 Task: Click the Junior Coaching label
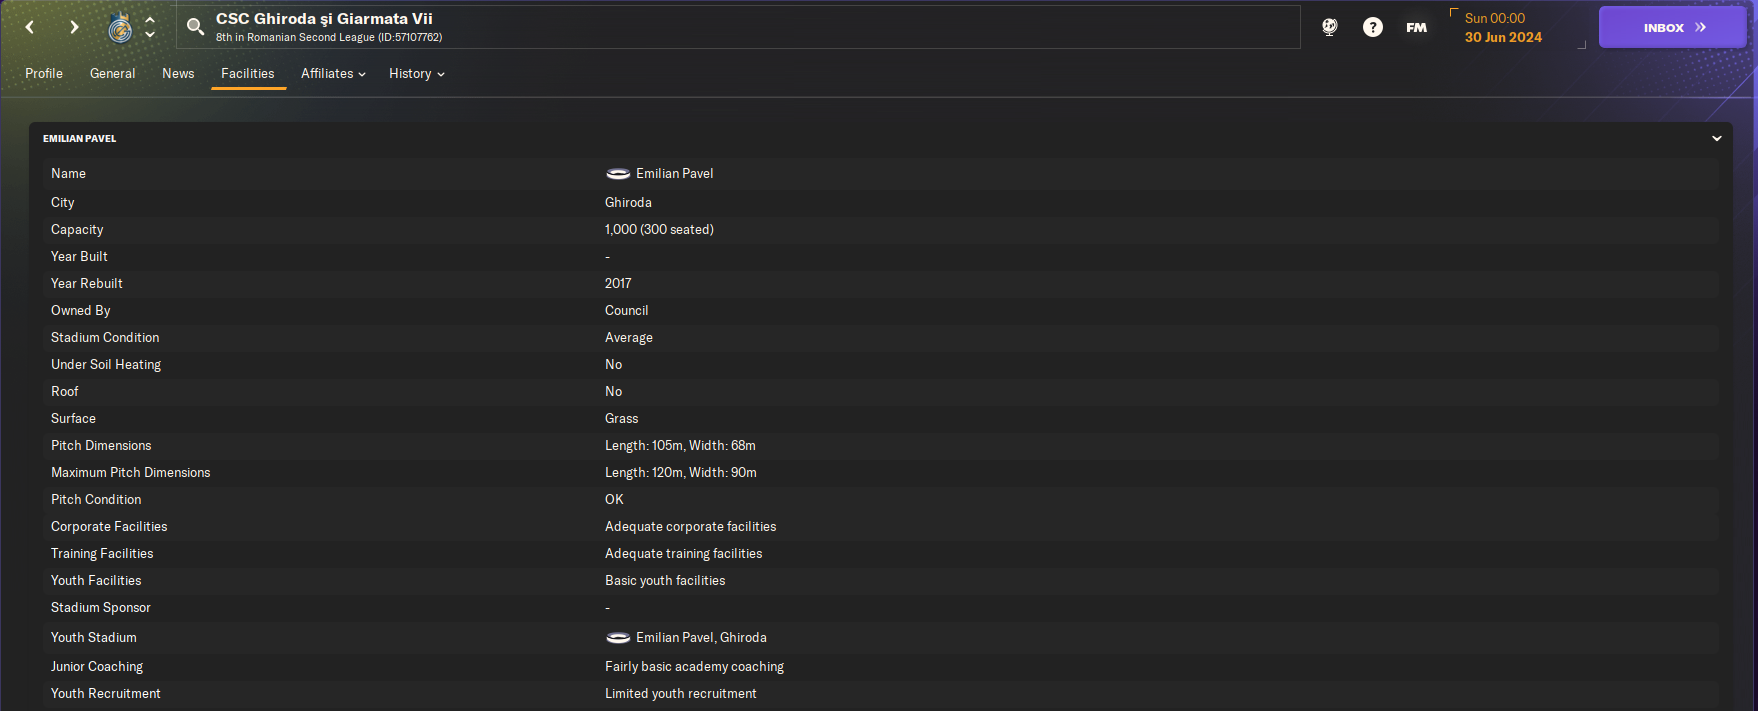coord(97,667)
